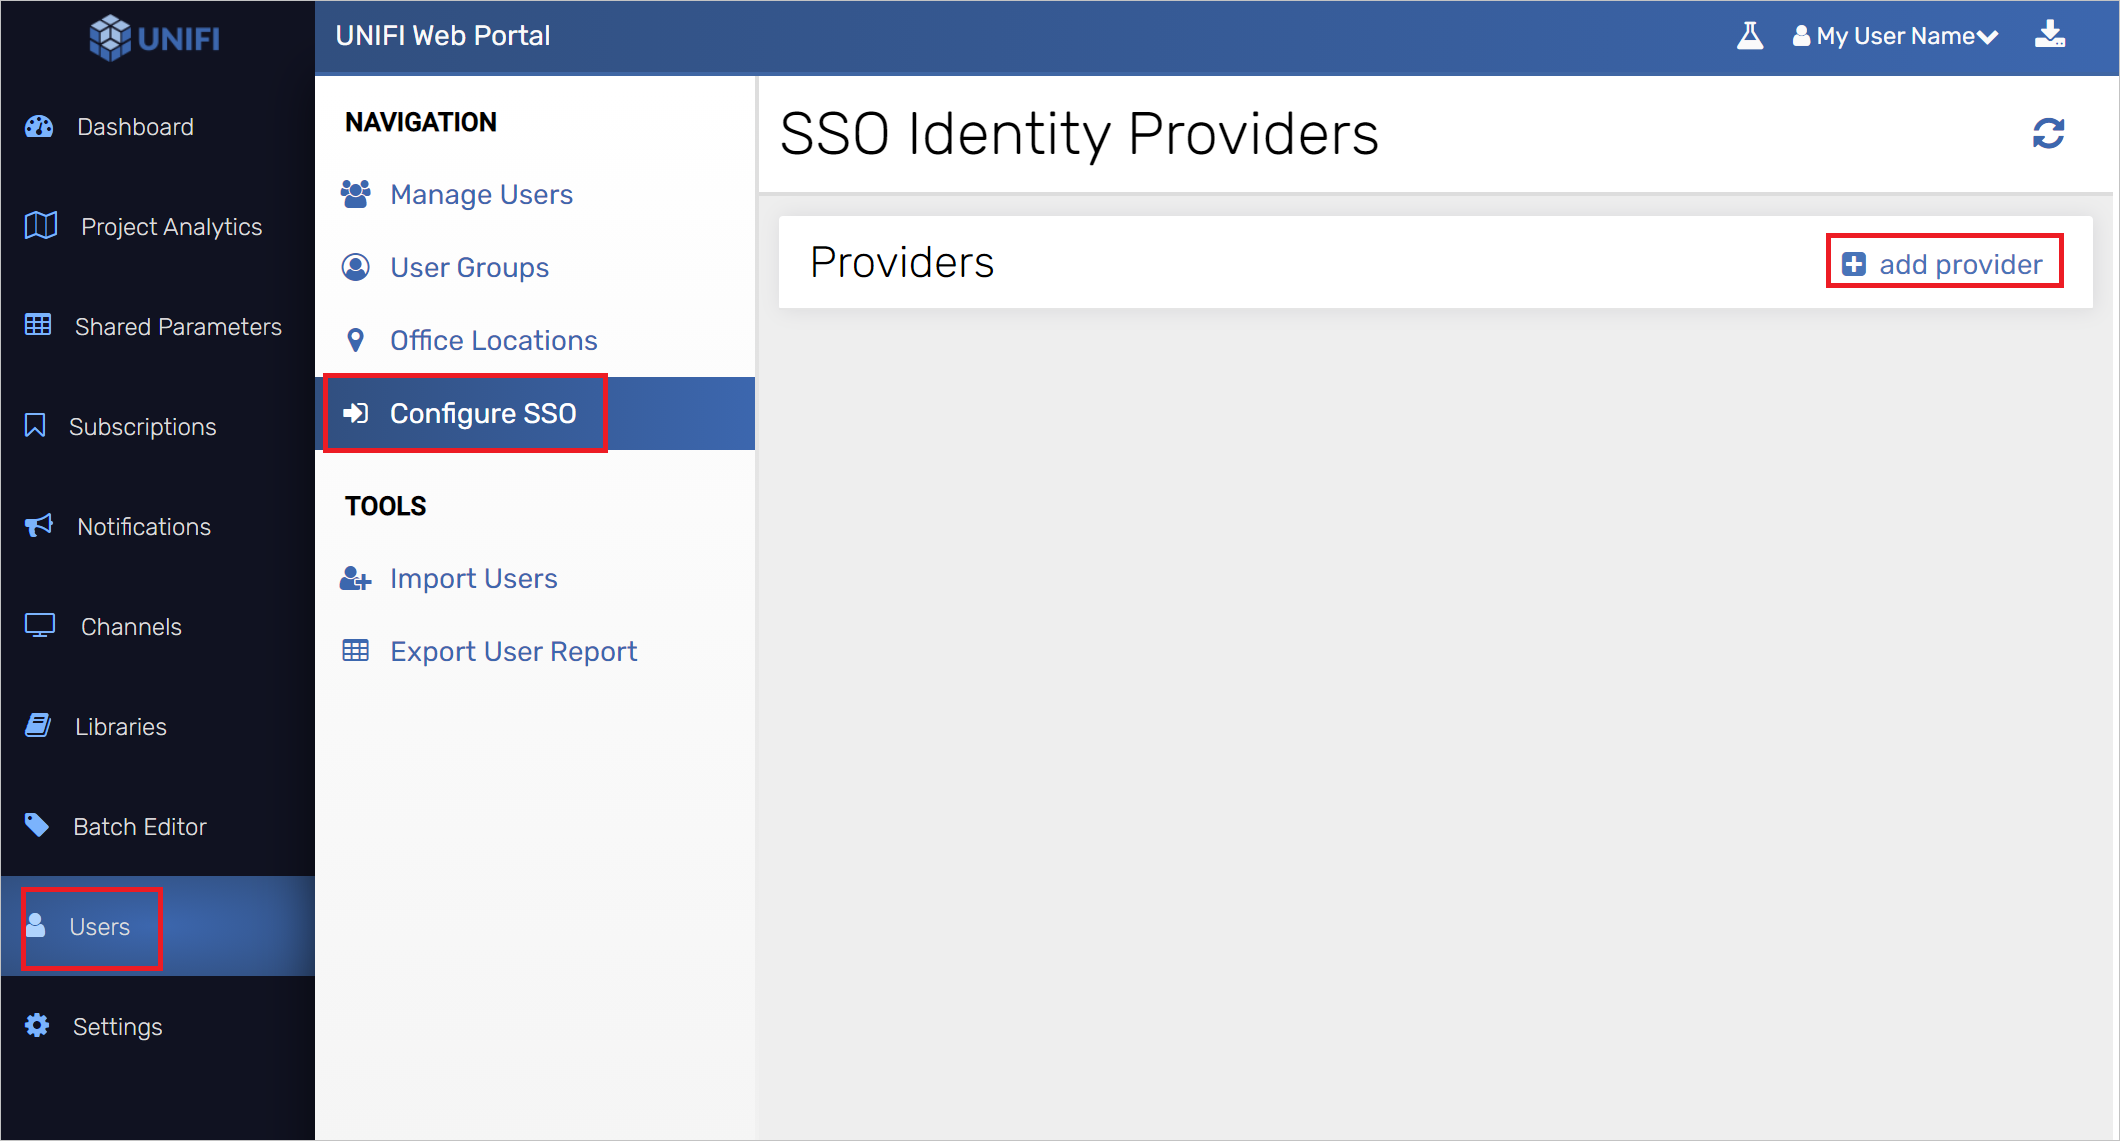Image resolution: width=2120 pixels, height=1141 pixels.
Task: Click the Notifications megaphone icon
Action: click(x=37, y=526)
